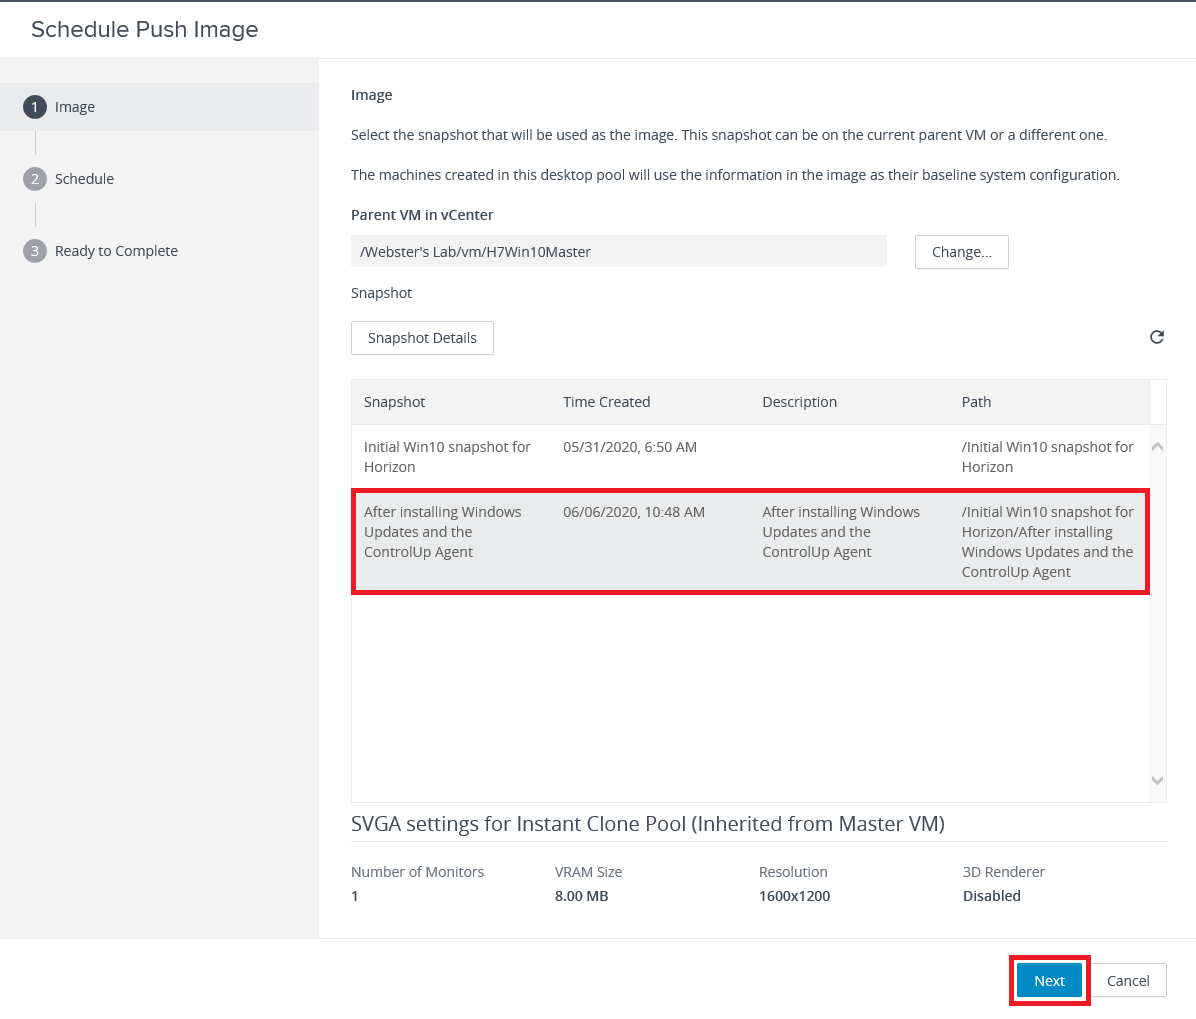The width and height of the screenshot is (1196, 1019).
Task: Click the Parent VM path field
Action: click(x=618, y=252)
